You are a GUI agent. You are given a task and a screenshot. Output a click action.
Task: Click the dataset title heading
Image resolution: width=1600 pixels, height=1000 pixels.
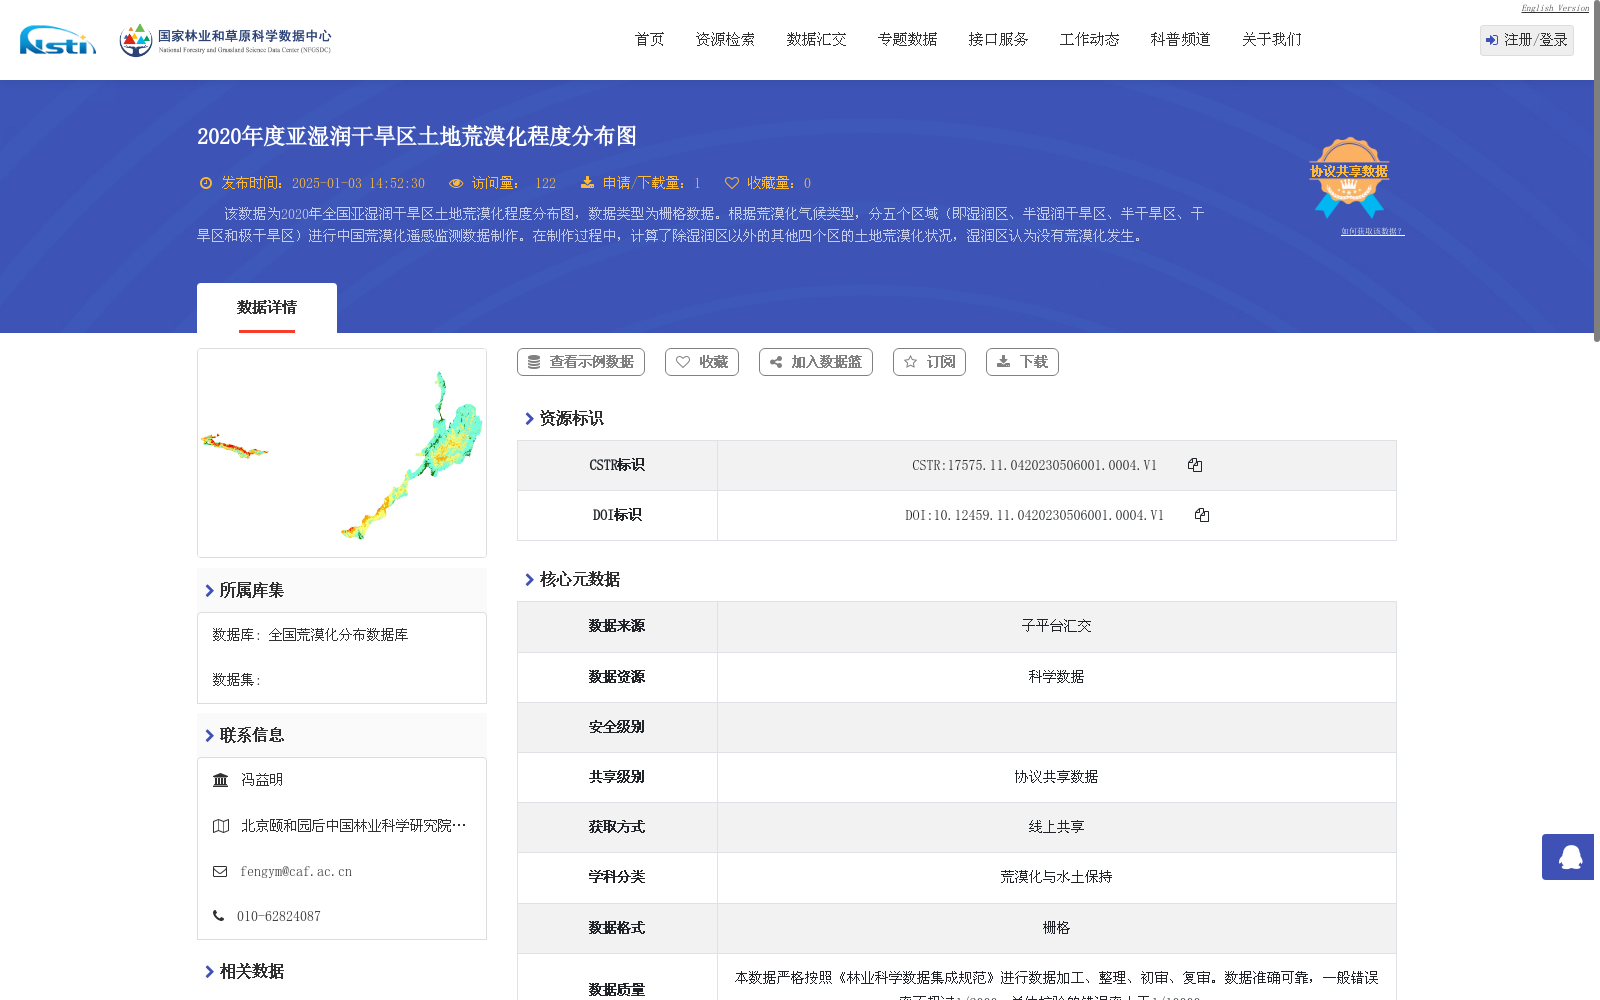(x=417, y=136)
